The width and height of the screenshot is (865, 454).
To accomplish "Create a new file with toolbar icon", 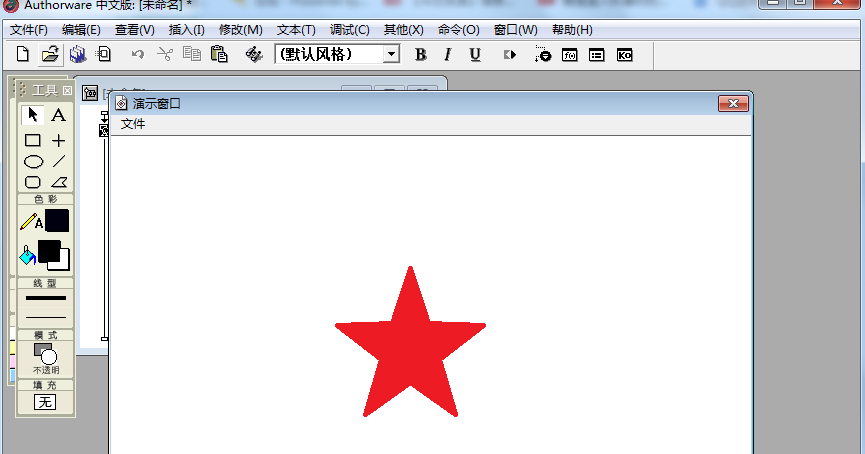I will coord(23,54).
